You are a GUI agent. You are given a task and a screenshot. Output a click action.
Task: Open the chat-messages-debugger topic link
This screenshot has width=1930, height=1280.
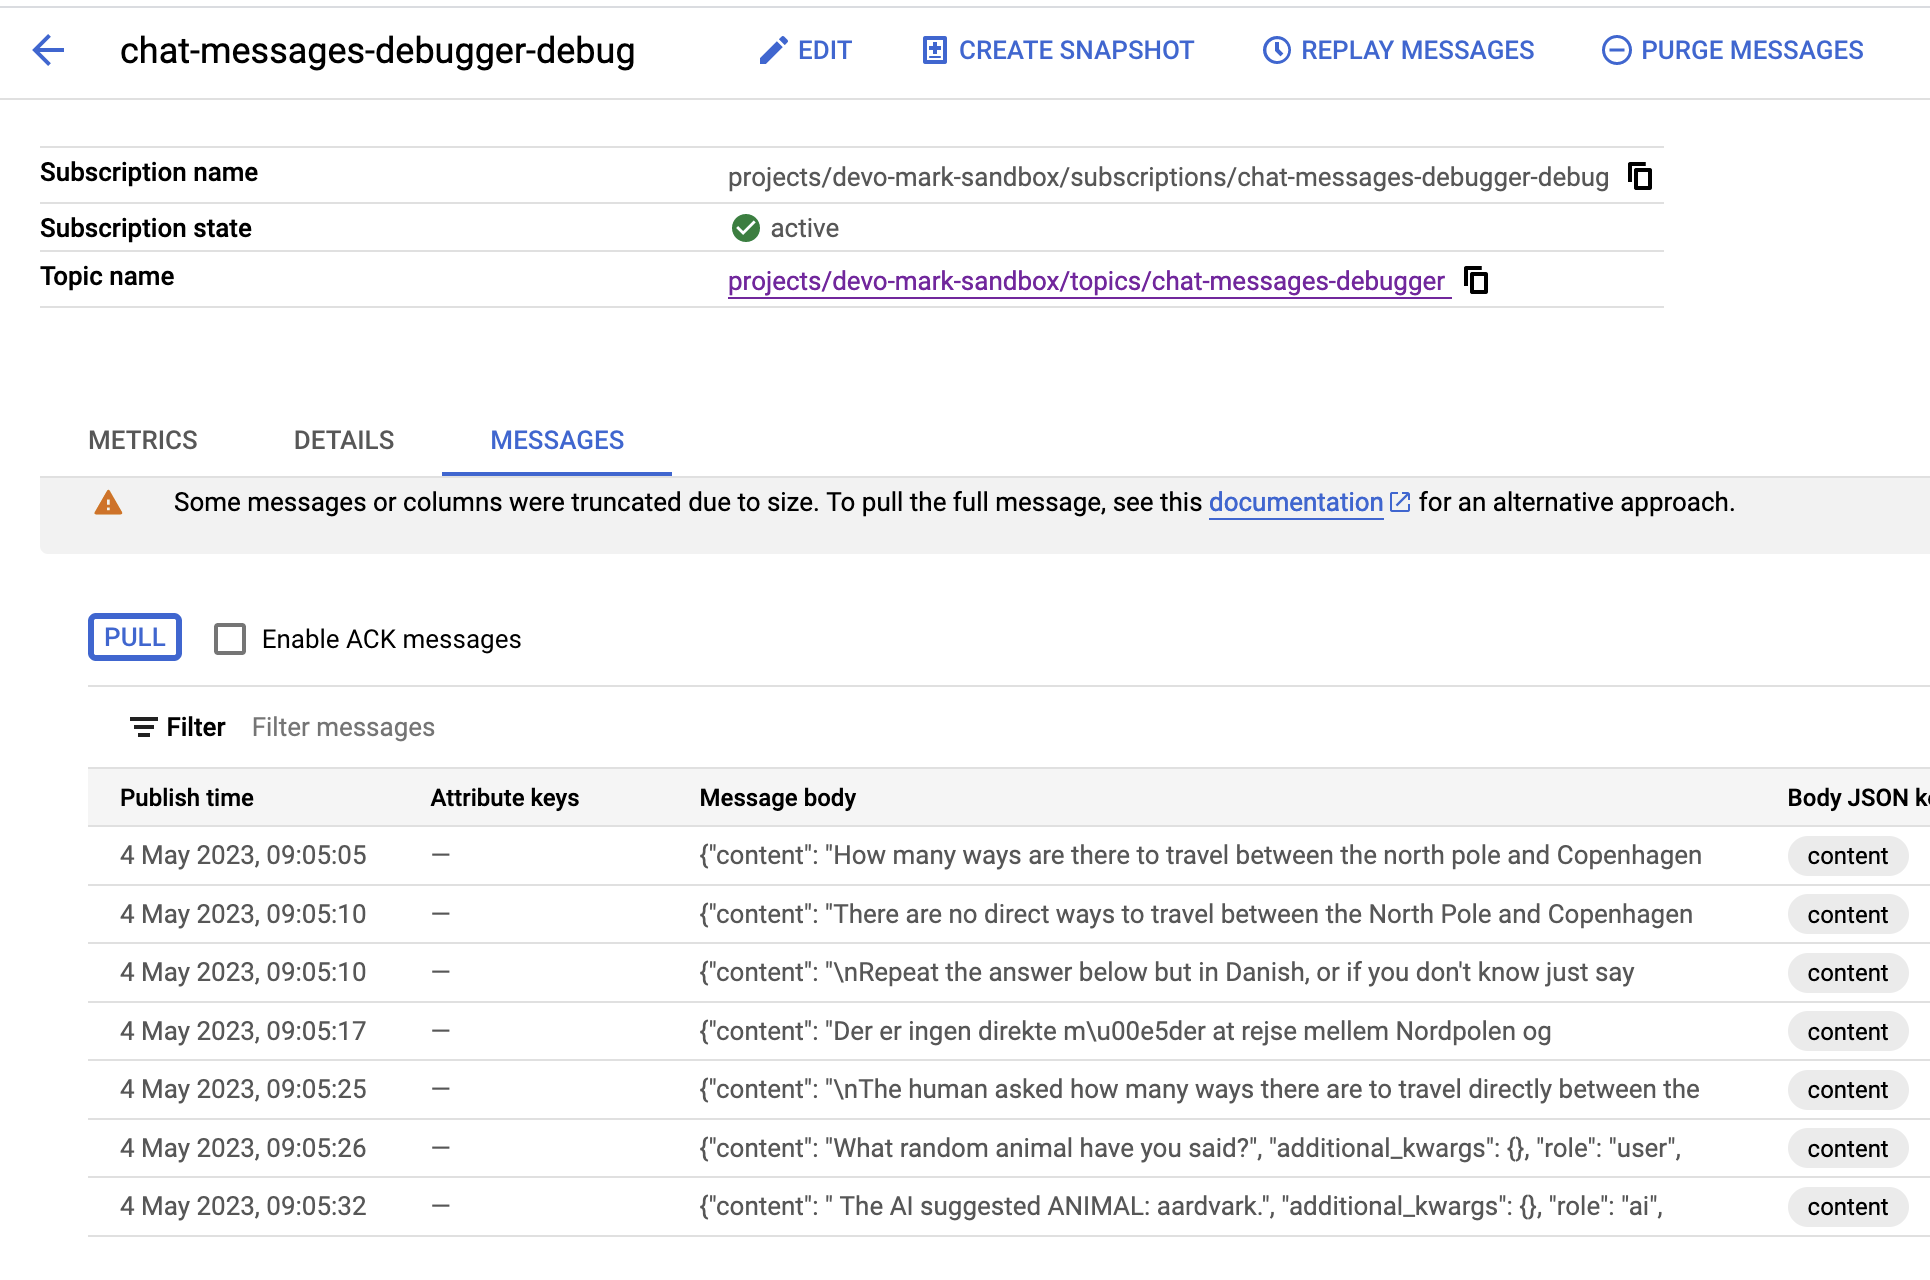coord(1086,281)
